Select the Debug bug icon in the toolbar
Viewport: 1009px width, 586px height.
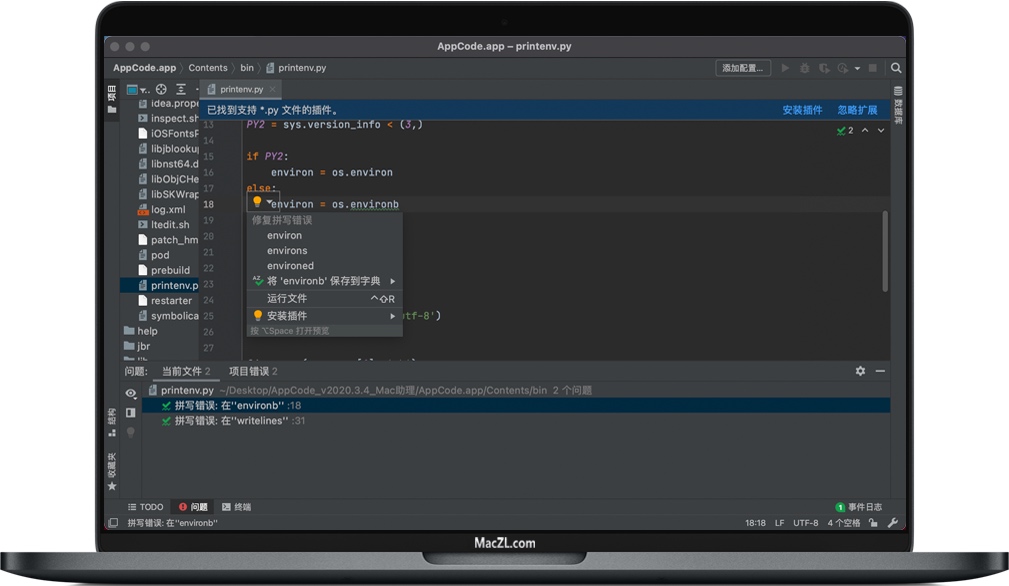tap(805, 68)
